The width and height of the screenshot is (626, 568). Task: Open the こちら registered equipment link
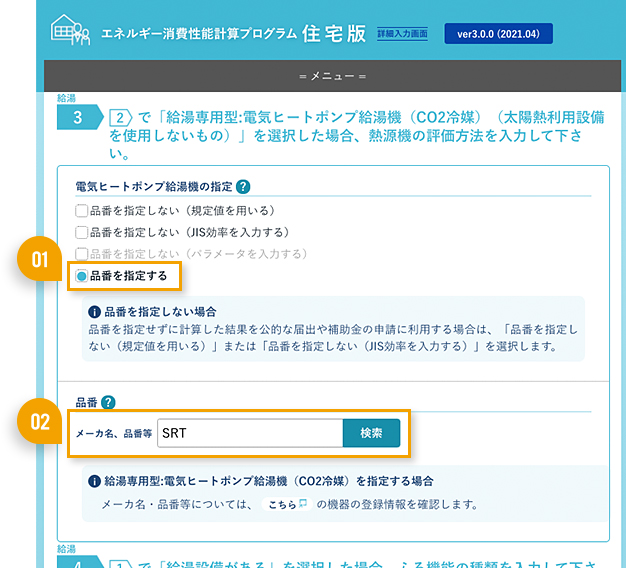click(x=285, y=504)
